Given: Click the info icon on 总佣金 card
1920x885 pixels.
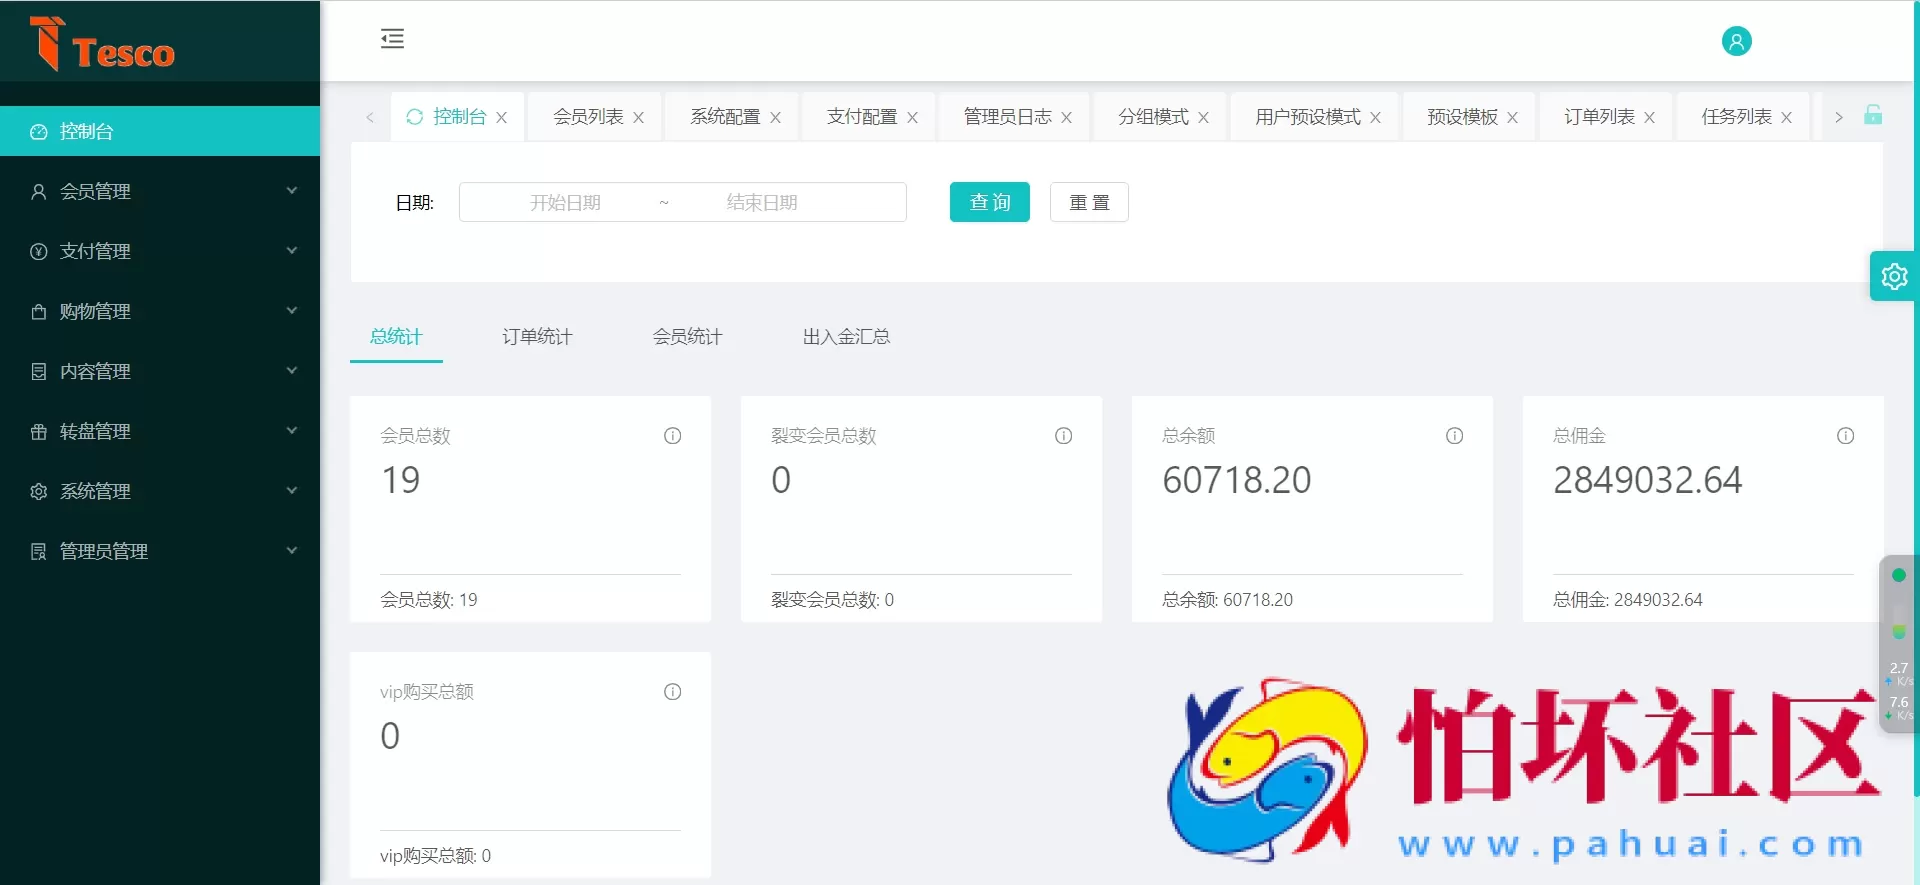Looking at the screenshot, I should [1846, 436].
